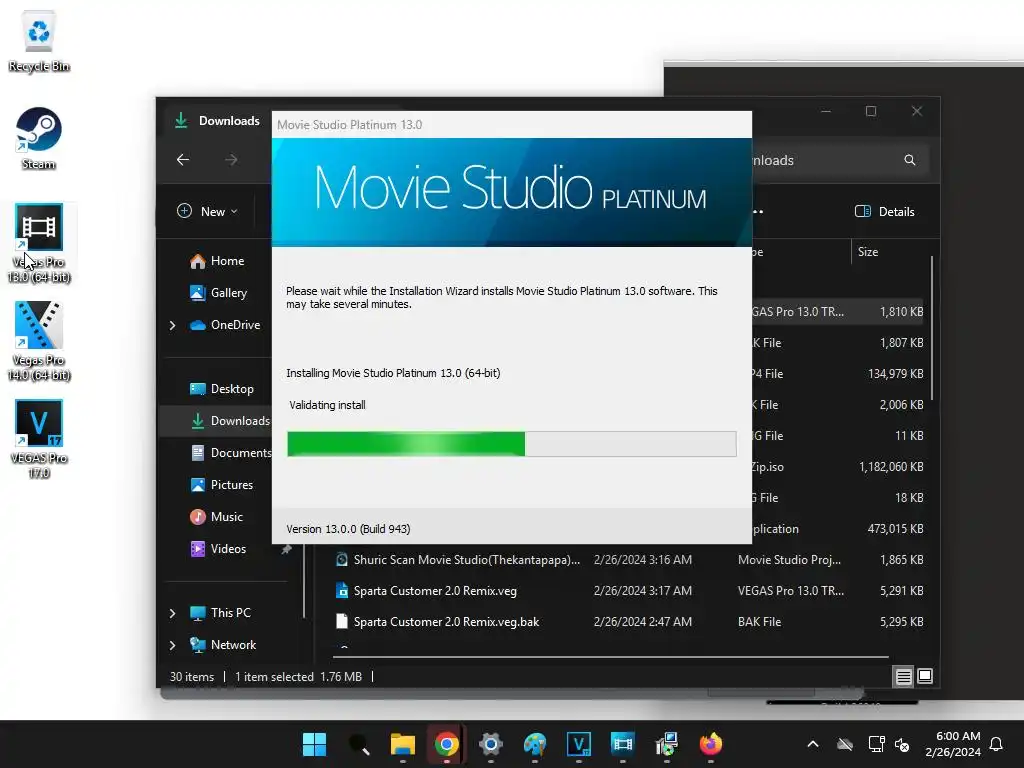
Task: Open the more options ellipsis in explorer toolbar
Action: tap(758, 212)
